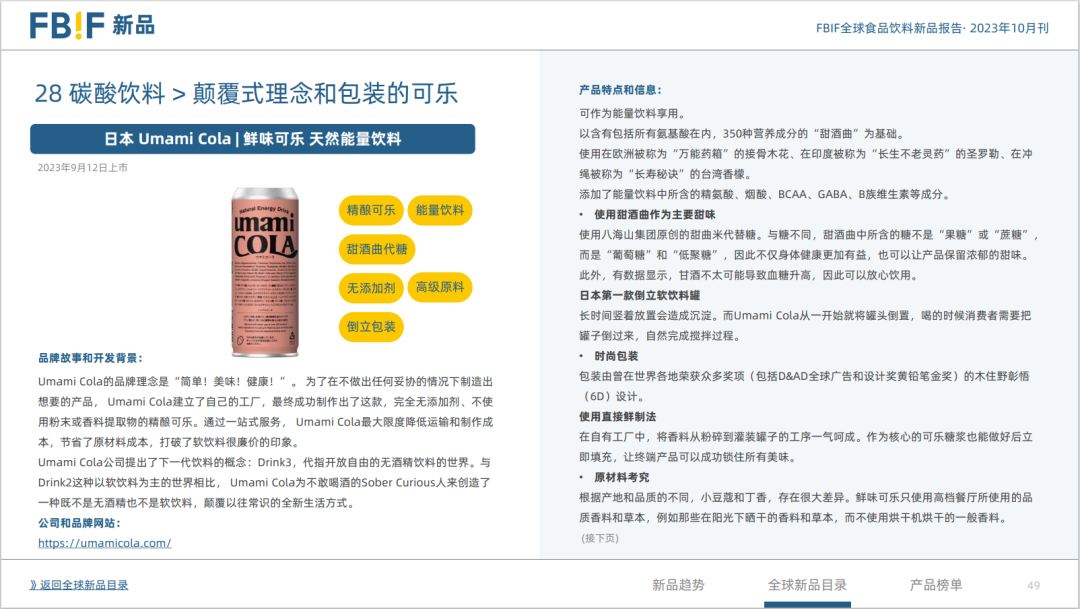Click the 能量饮料 badge
This screenshot has width=1080, height=609.
(440, 211)
